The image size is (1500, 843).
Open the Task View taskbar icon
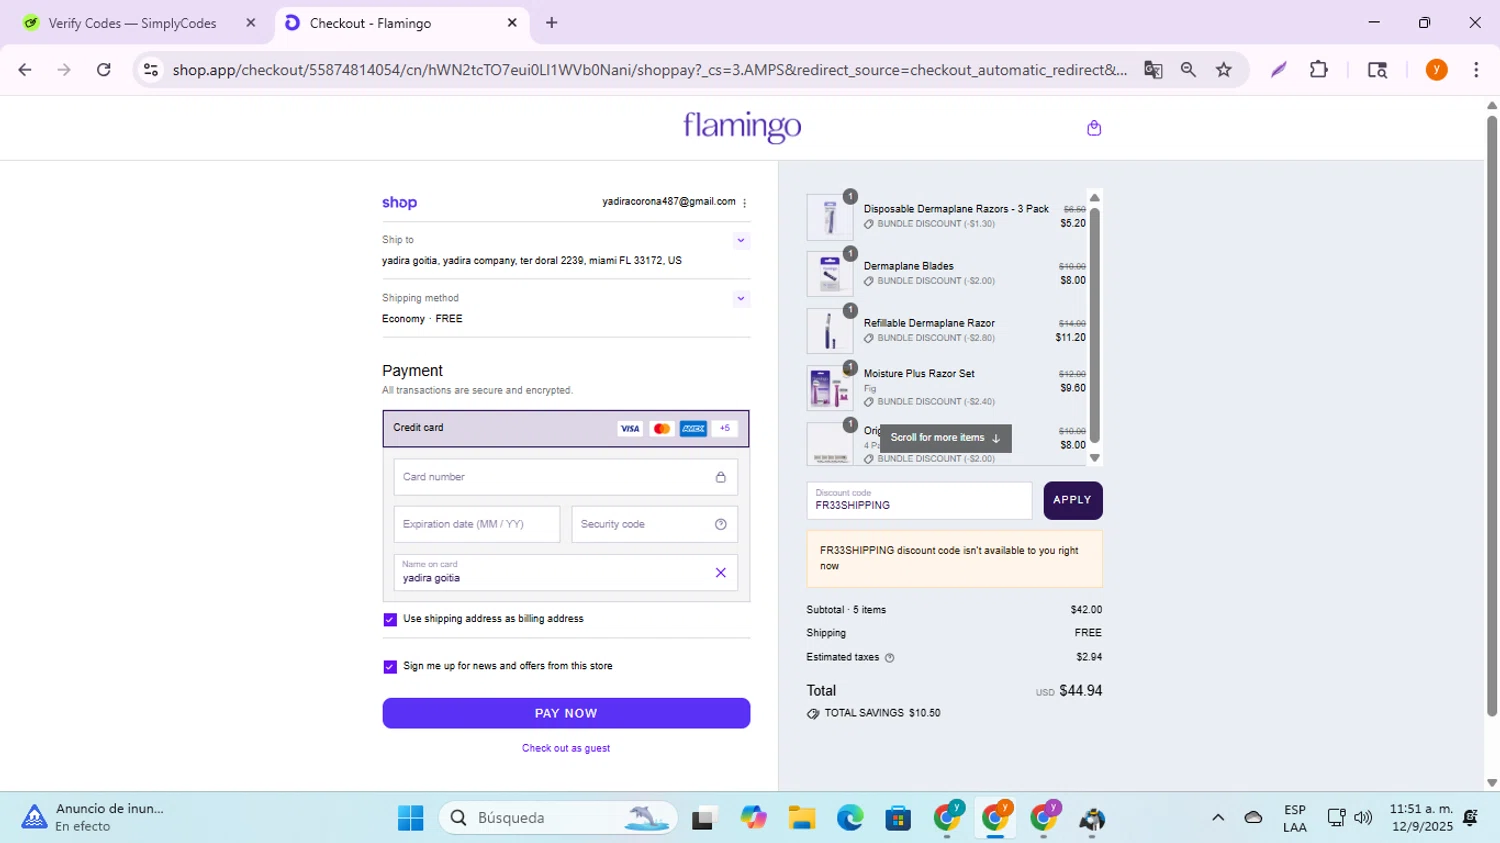[705, 818]
